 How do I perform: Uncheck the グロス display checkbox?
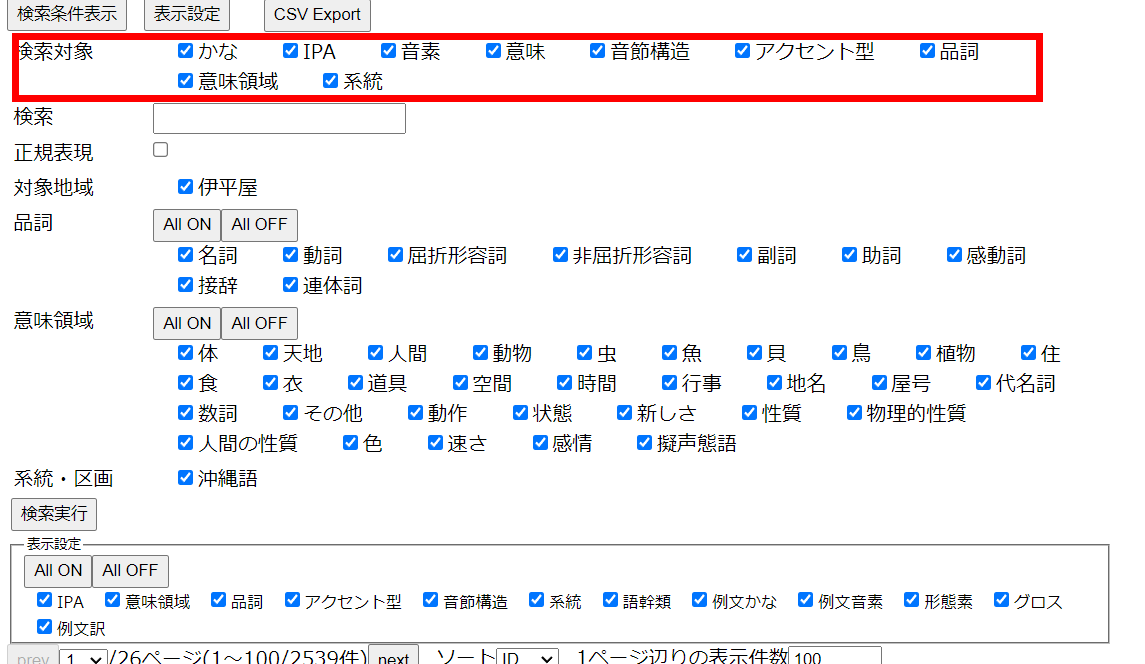coord(1002,600)
